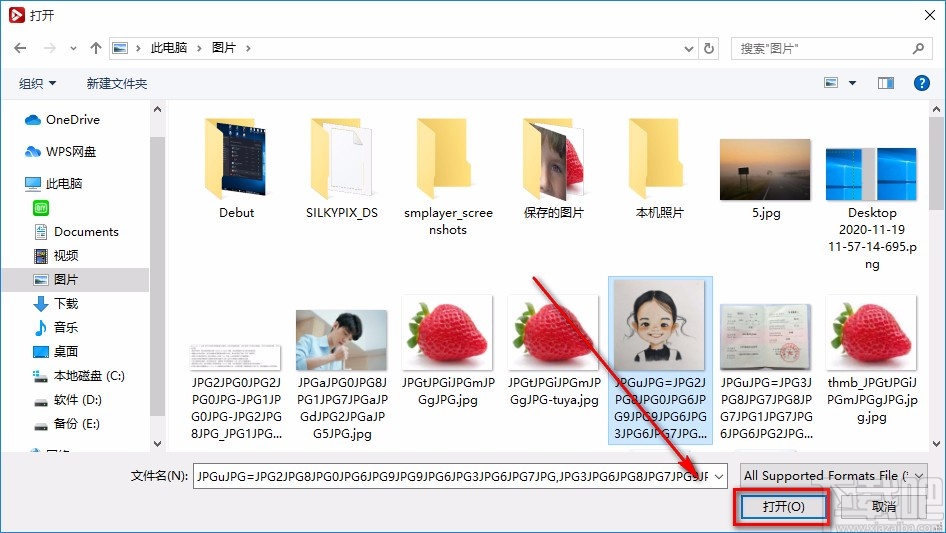Click the file list scrollbar up arrow
Viewport: 946px width, 533px height.
tap(936, 109)
